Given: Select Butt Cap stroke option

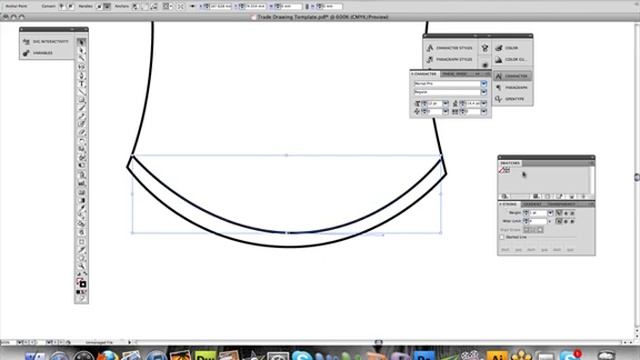Looking at the screenshot, I should (x=559, y=213).
